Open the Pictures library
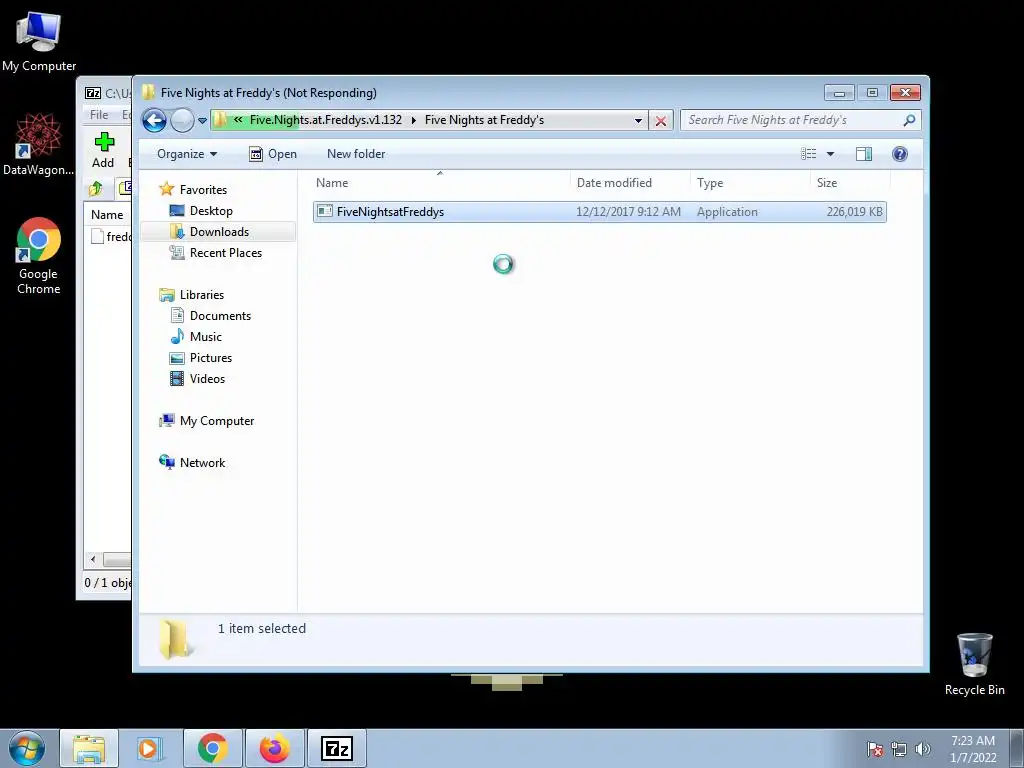Image resolution: width=1024 pixels, height=768 pixels. tap(210, 358)
